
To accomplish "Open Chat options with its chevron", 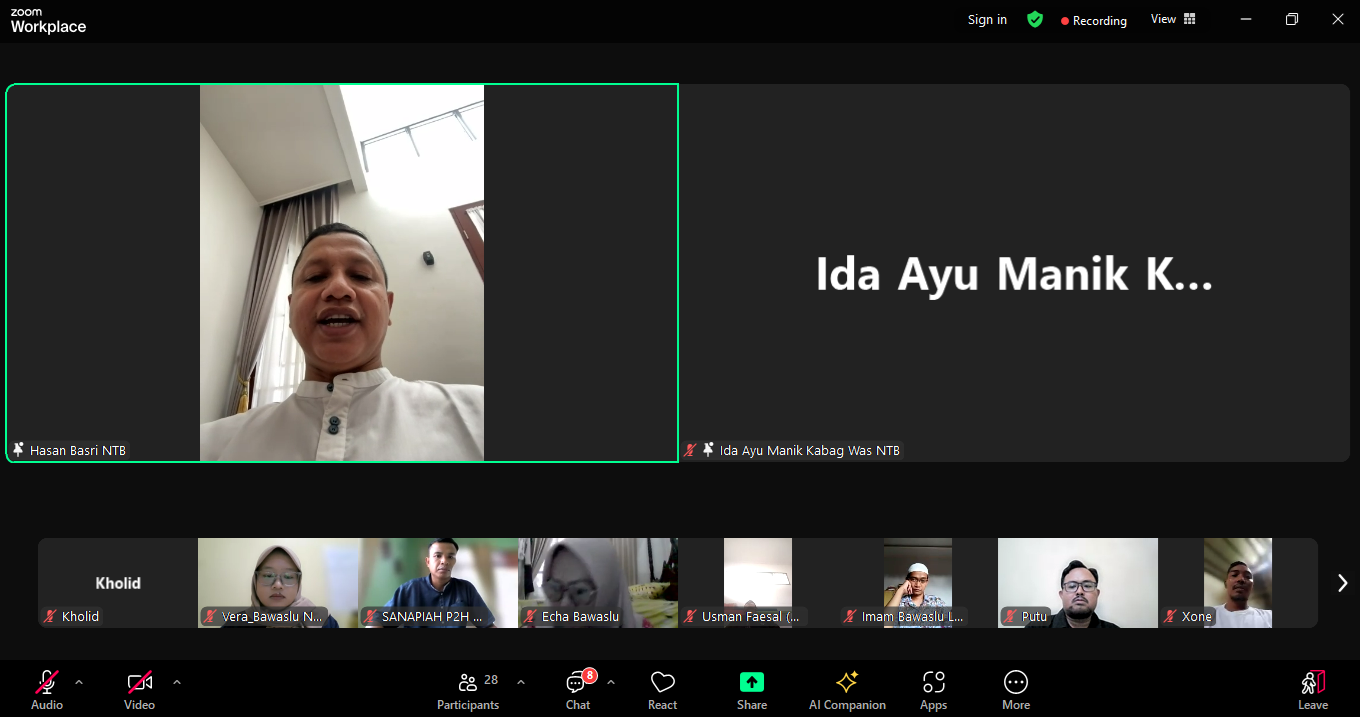I will coord(610,683).
